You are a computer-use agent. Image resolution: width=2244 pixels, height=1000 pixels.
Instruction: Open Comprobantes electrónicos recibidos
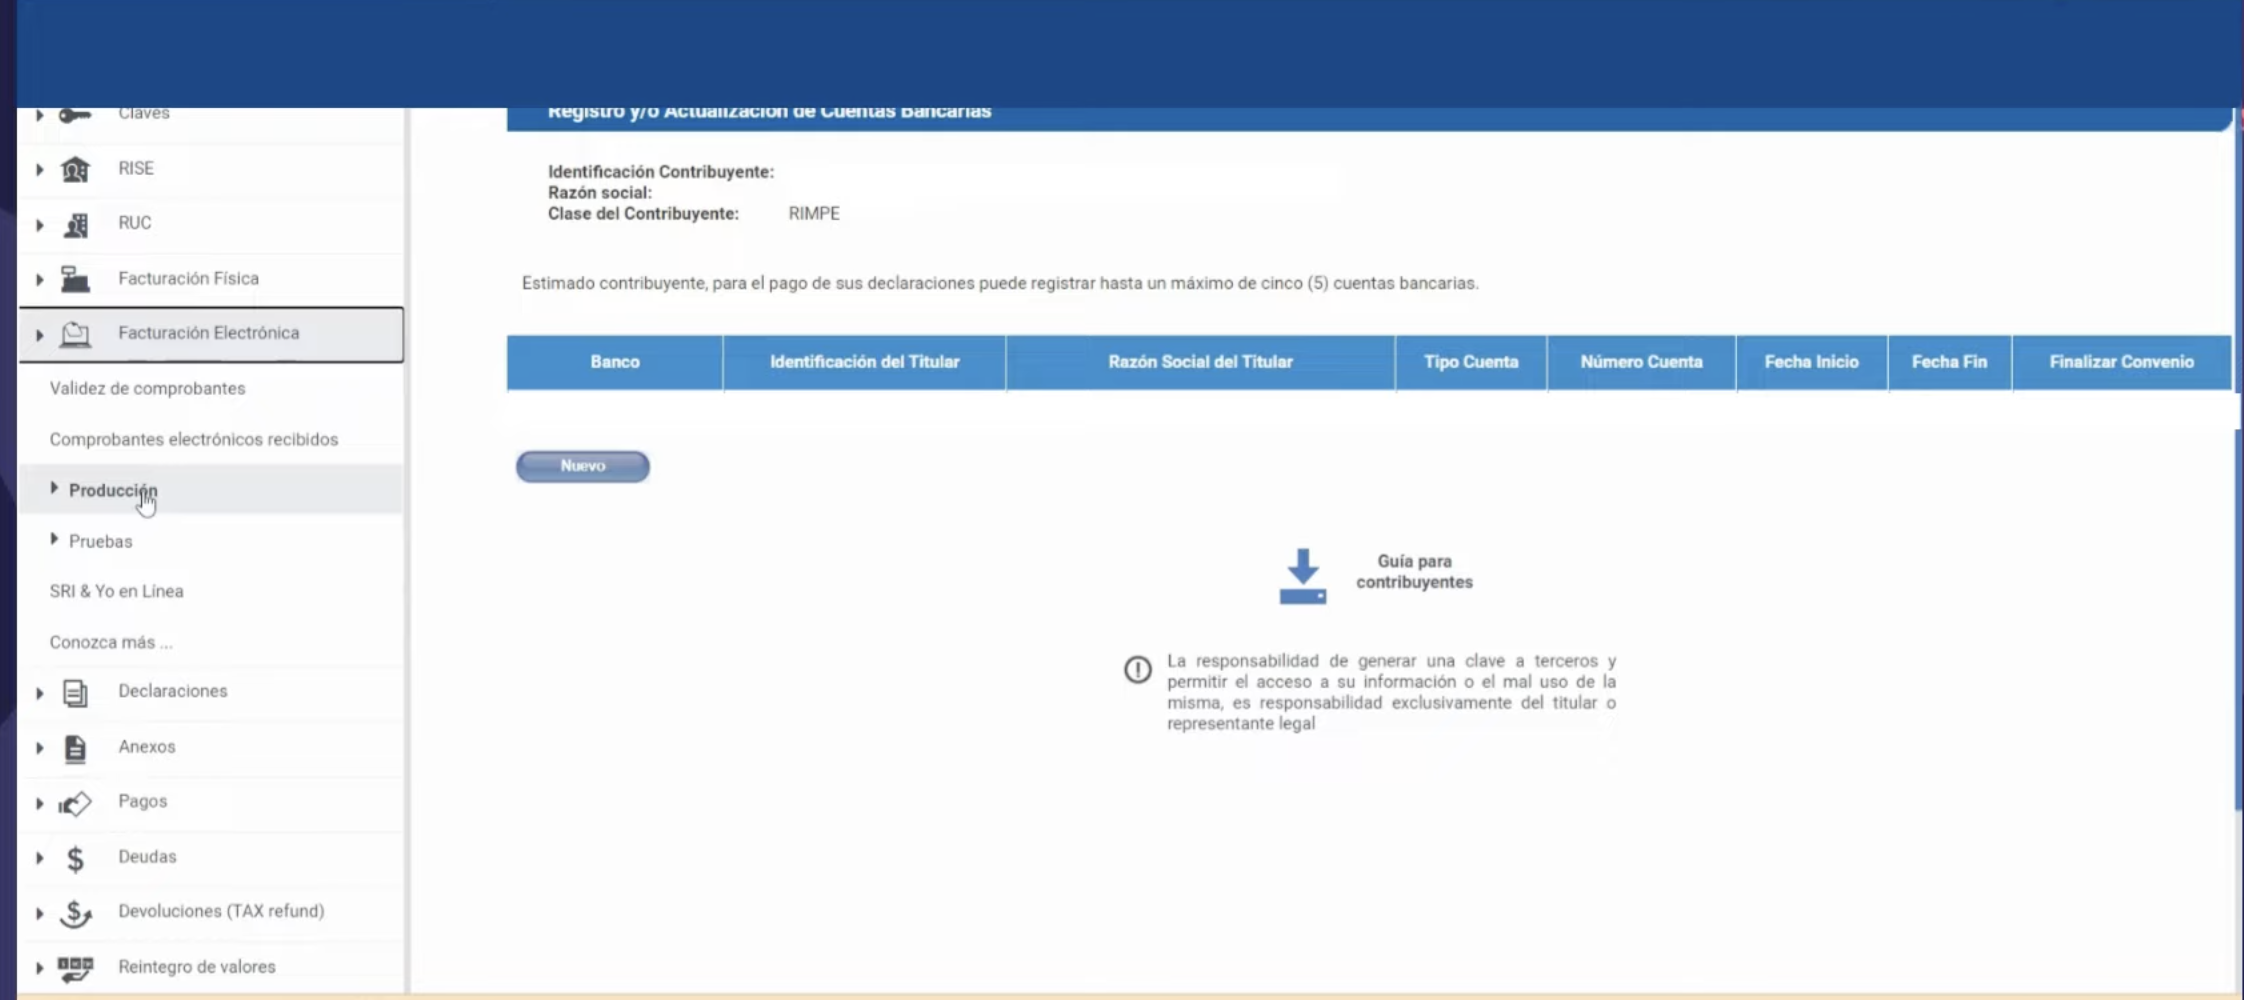click(x=194, y=439)
